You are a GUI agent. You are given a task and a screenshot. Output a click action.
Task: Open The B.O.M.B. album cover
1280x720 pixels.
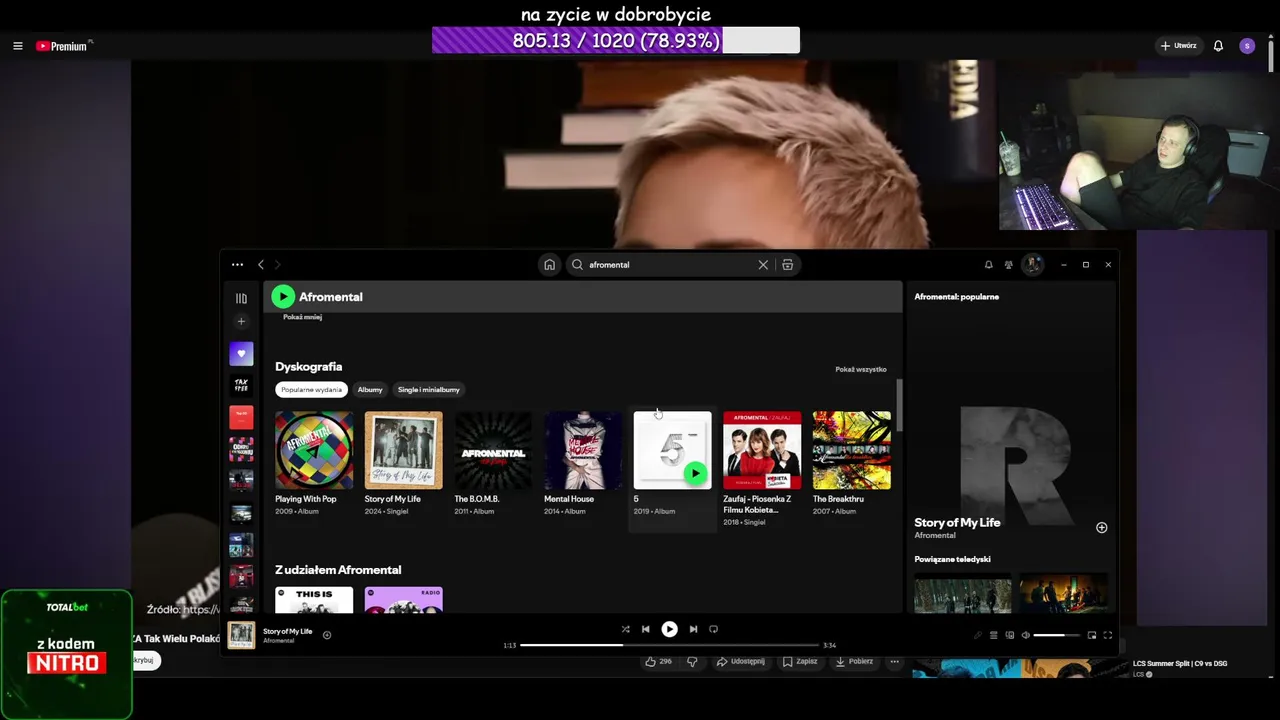[493, 450]
